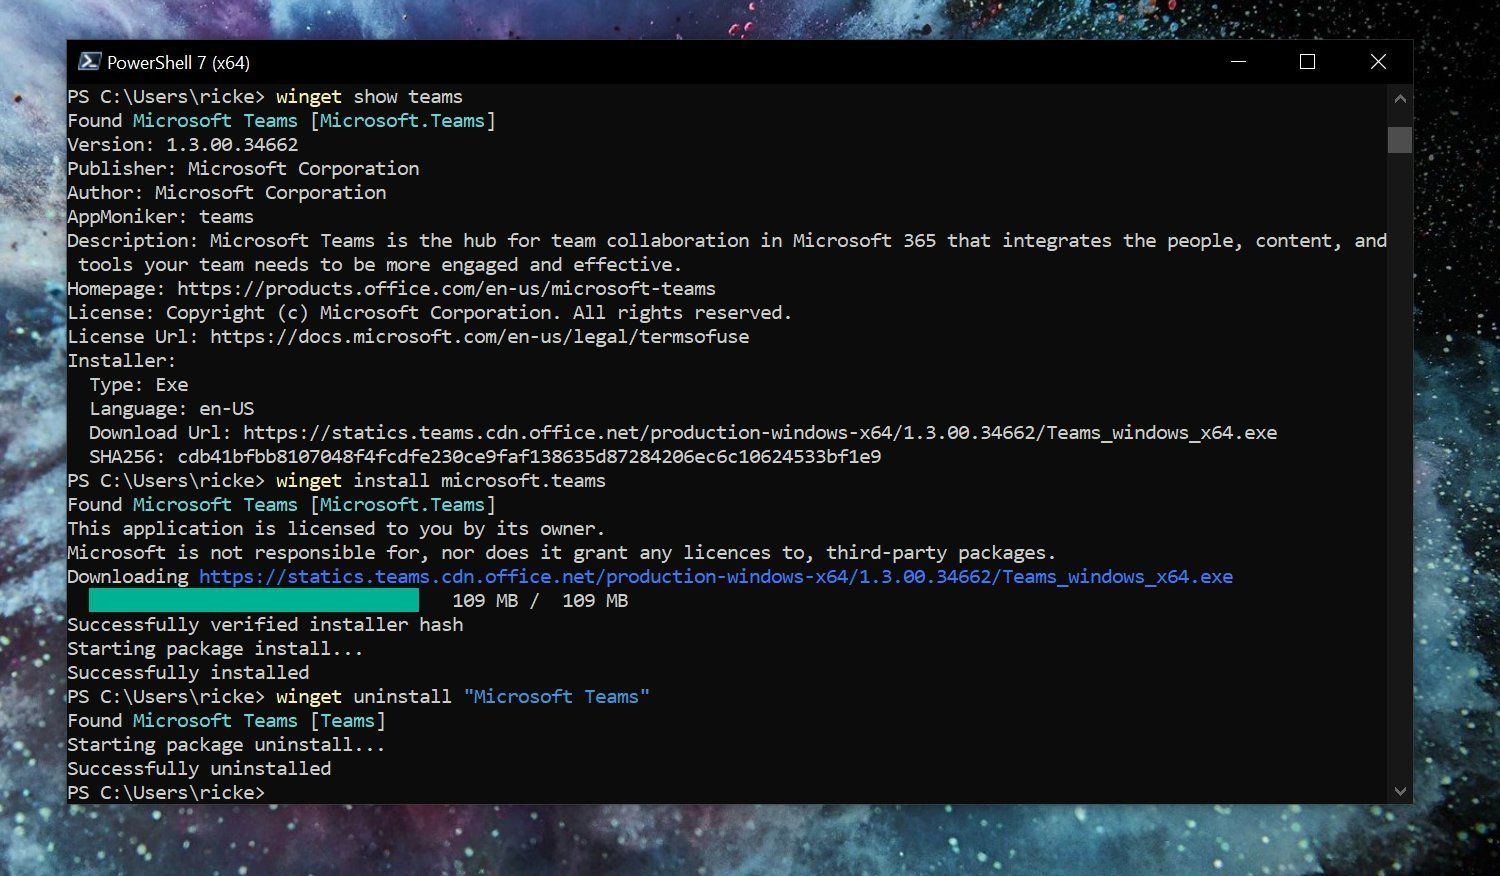The width and height of the screenshot is (1500, 876).
Task: Click the vertical scrollbar thumb
Action: pos(1399,140)
